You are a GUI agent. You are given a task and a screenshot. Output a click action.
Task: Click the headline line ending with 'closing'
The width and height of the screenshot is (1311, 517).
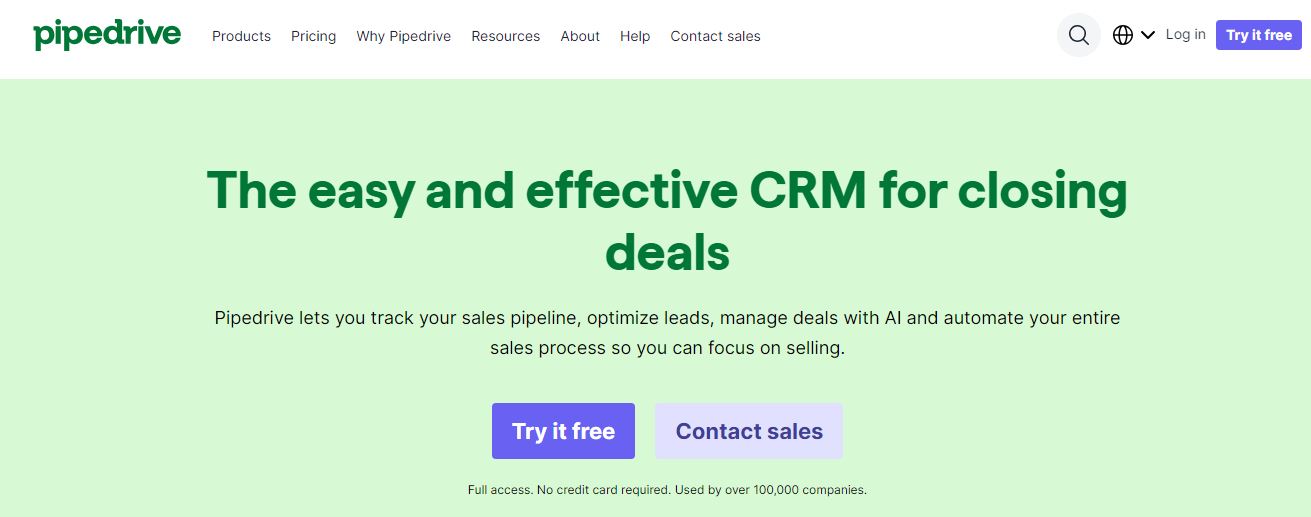coord(667,190)
